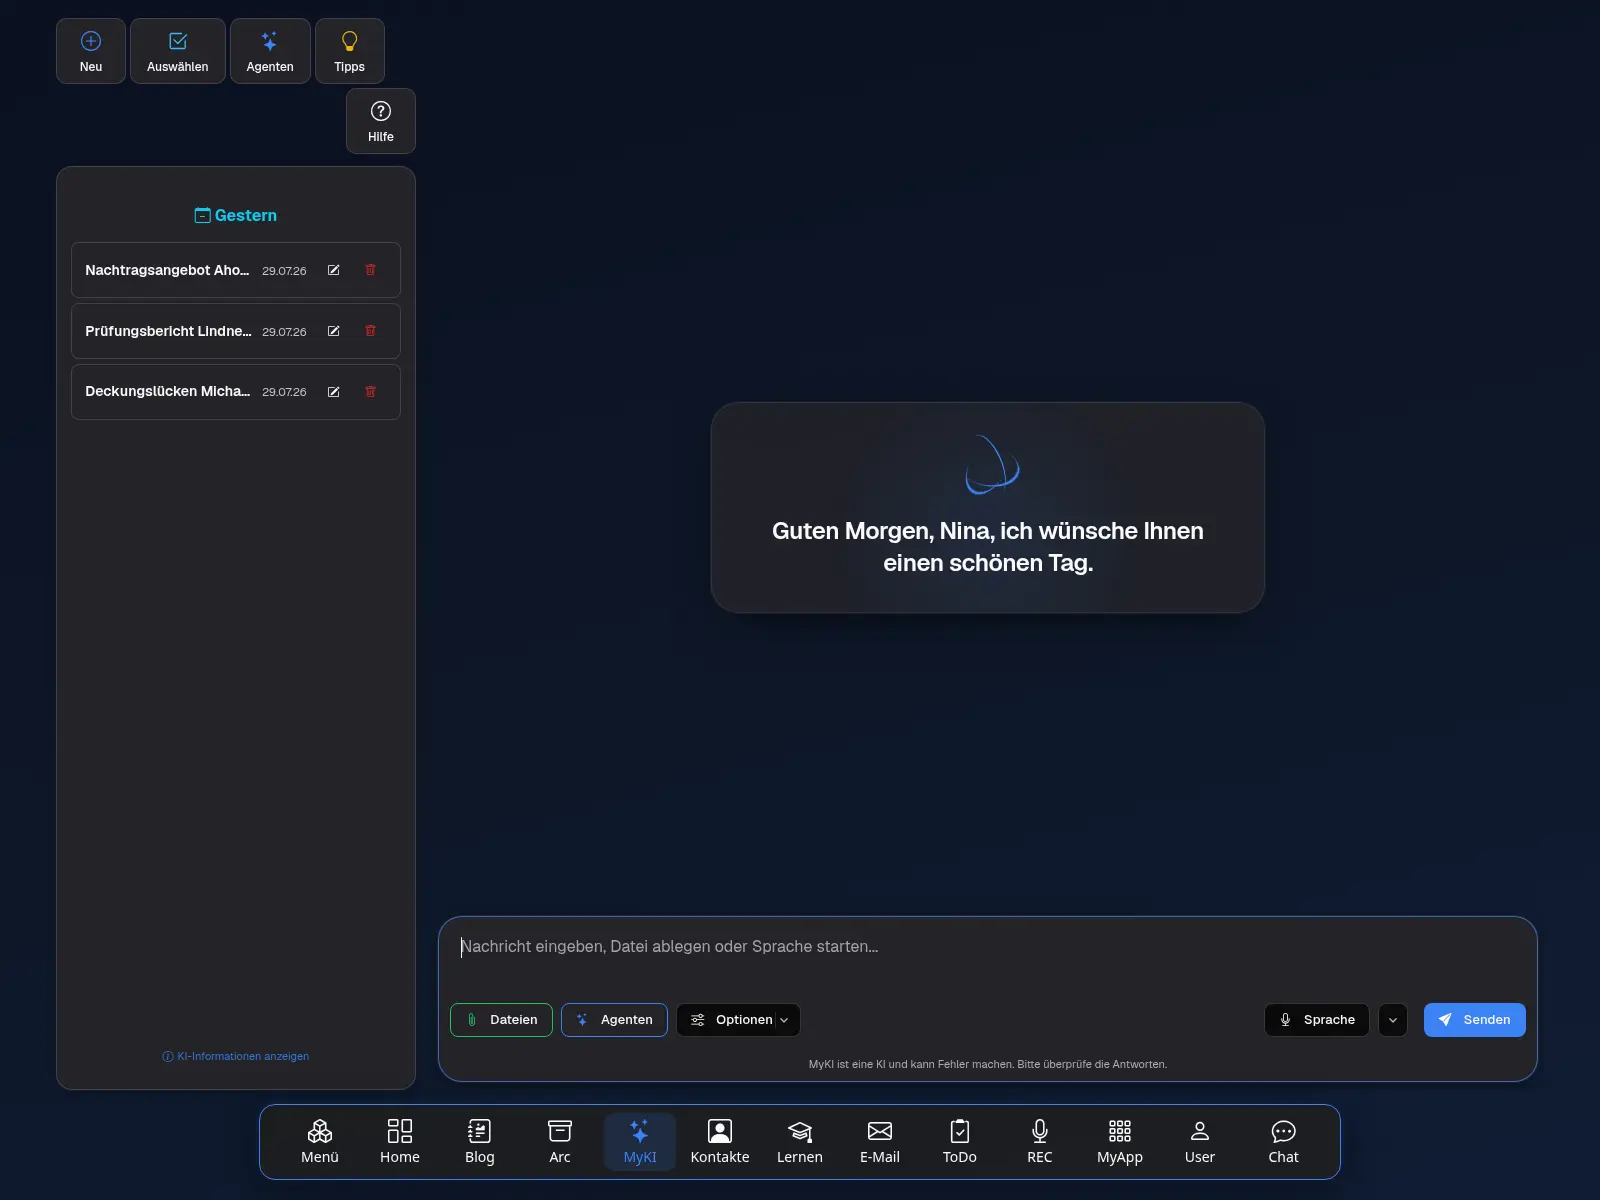Open the Hilfe question mark button
1600x1200 pixels.
(381, 121)
